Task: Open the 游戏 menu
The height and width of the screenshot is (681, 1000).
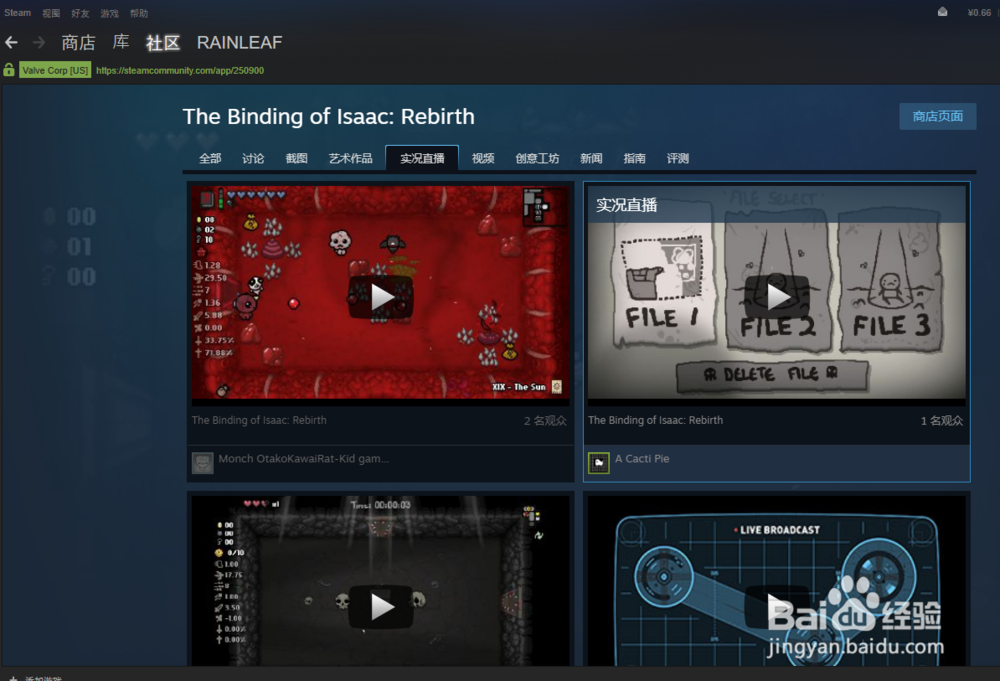Action: point(110,13)
